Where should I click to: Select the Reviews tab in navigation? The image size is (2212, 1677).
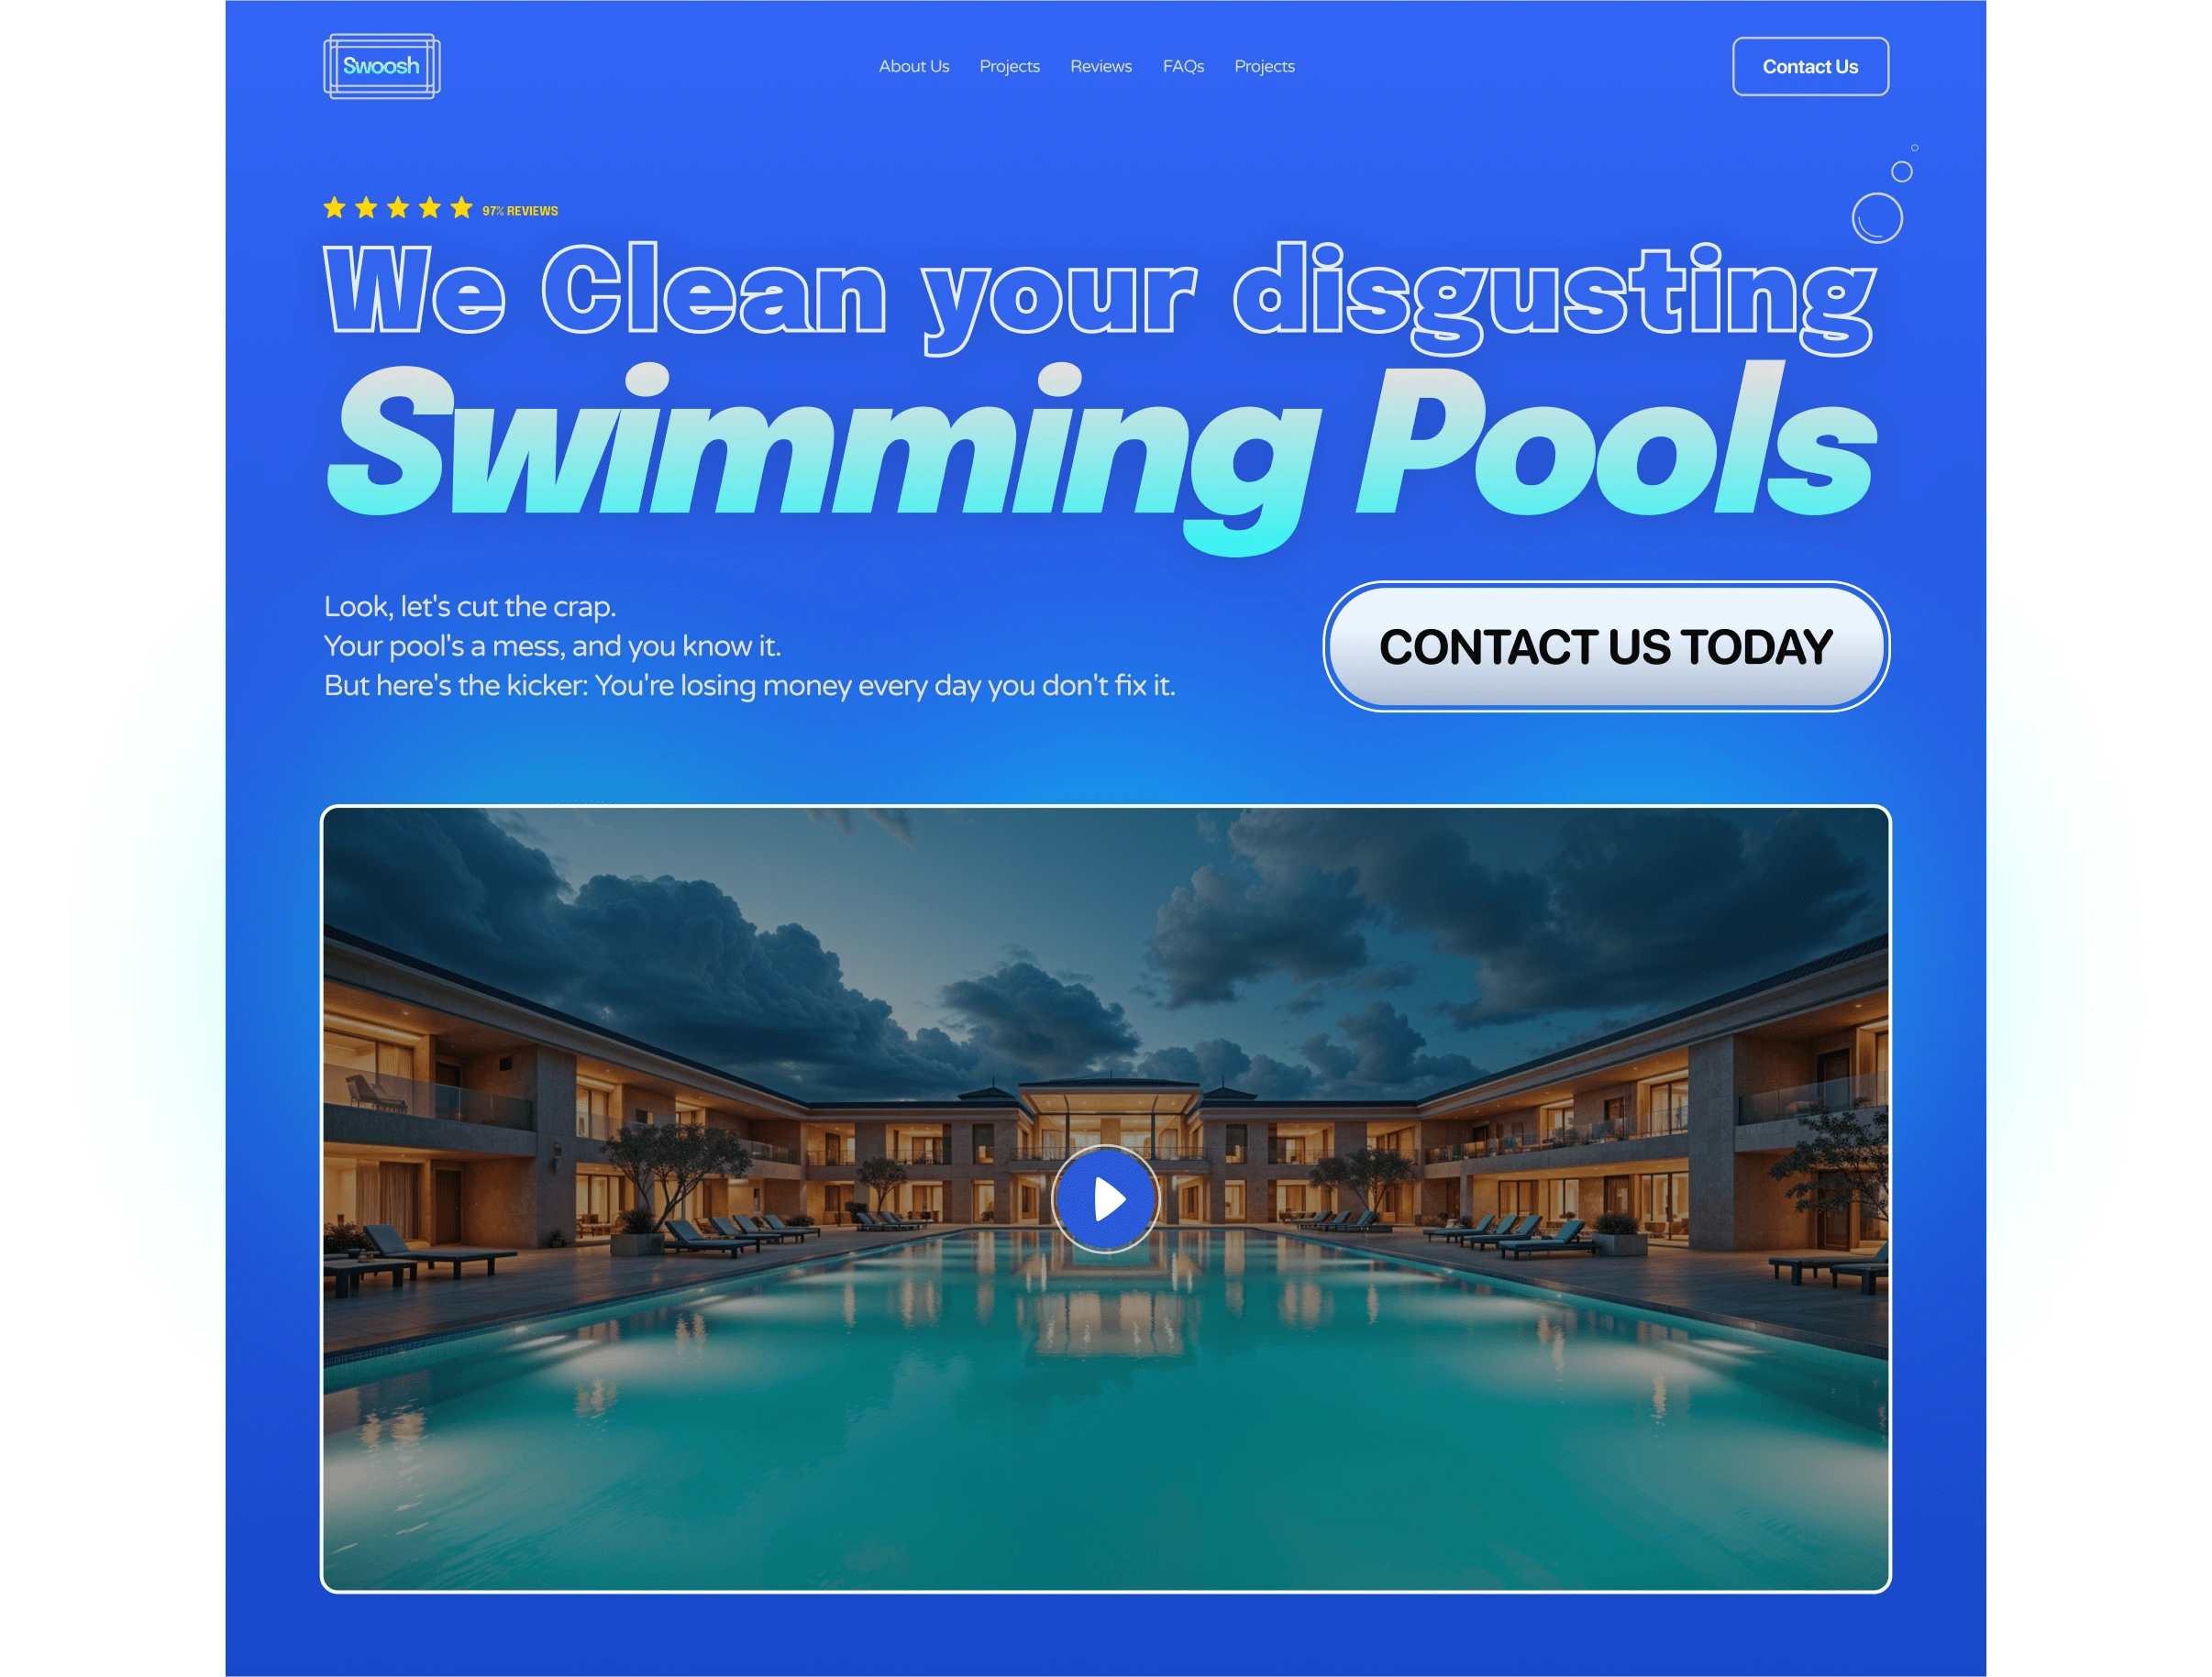1099,67
